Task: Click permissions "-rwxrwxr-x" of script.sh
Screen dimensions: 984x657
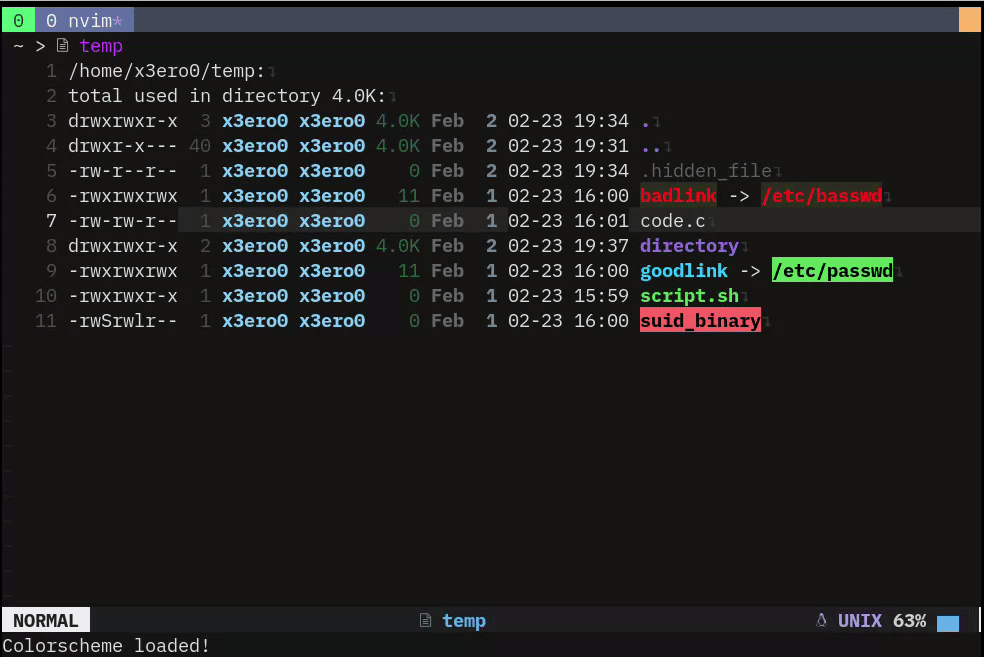Action: [x=123, y=296]
